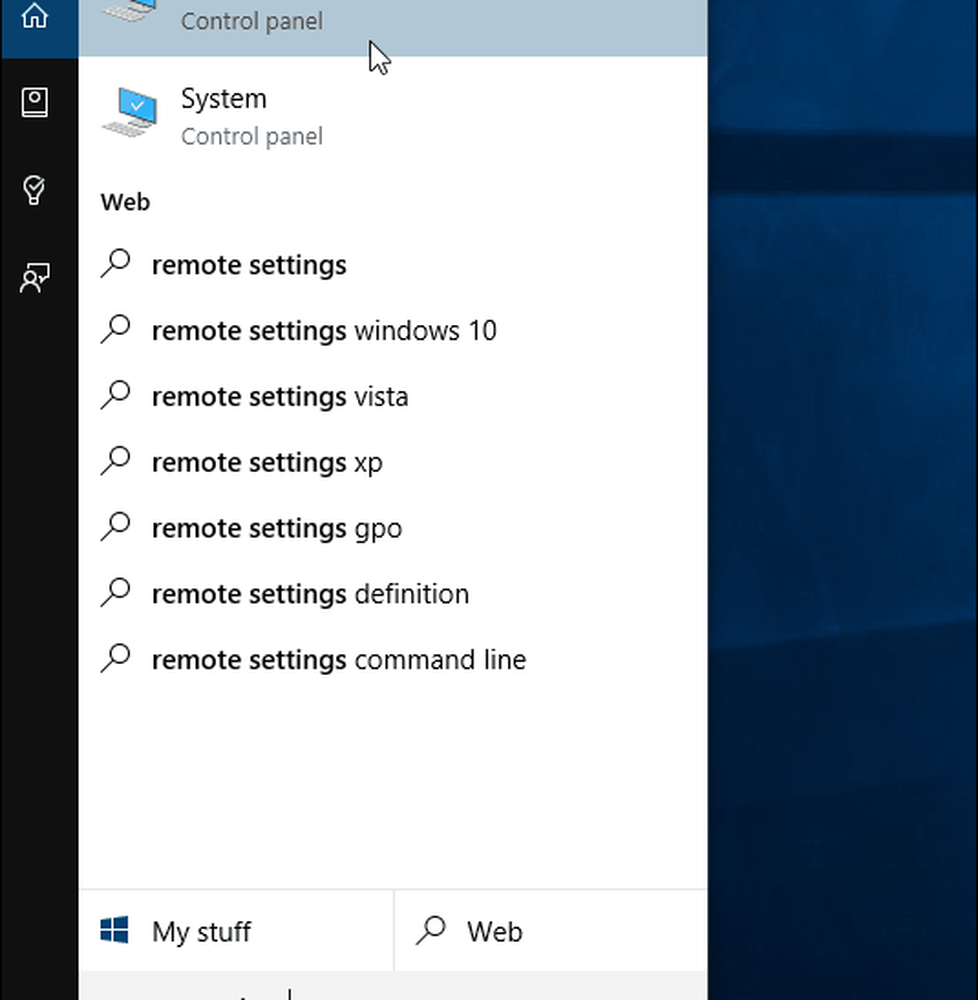Open the Cortana Notebook icon
Screen dimensions: 978x1000
[x=35, y=102]
